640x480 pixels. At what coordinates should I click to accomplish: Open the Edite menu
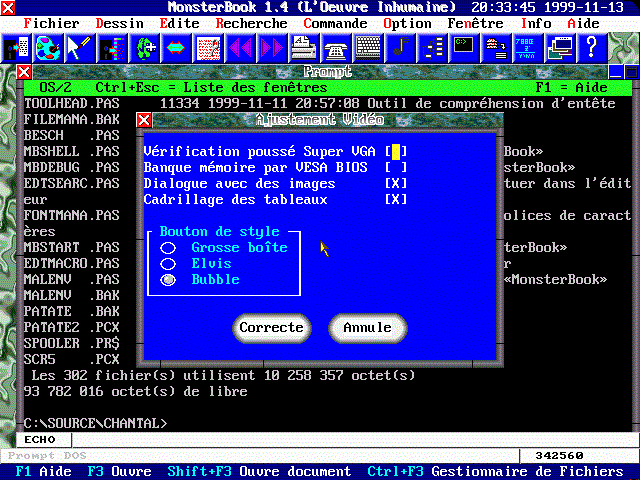tap(179, 24)
